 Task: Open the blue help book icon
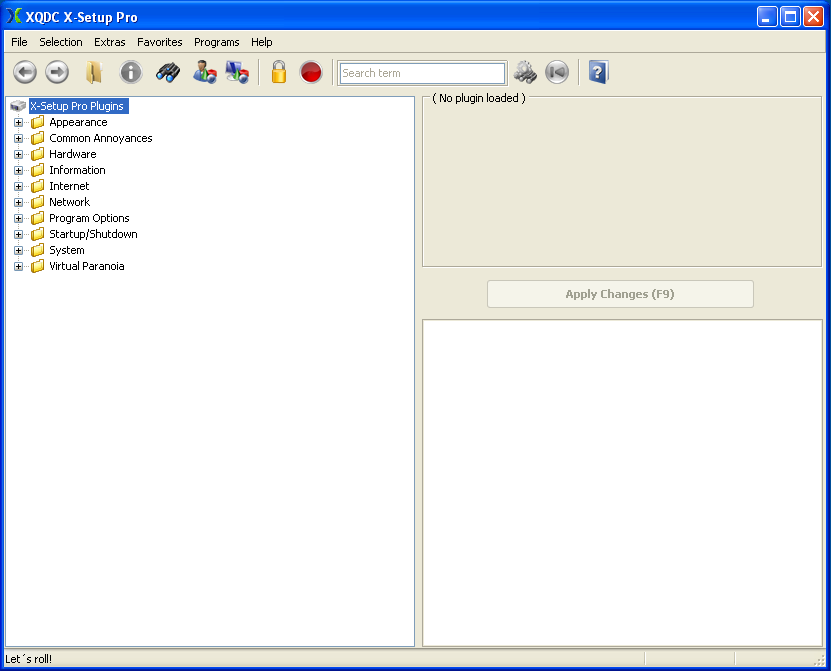(599, 72)
